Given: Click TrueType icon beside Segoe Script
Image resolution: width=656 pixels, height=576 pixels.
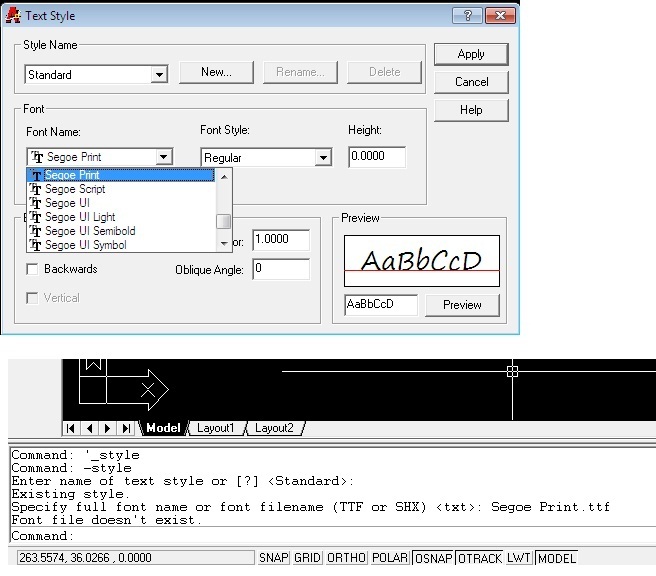Looking at the screenshot, I should 36,189.
